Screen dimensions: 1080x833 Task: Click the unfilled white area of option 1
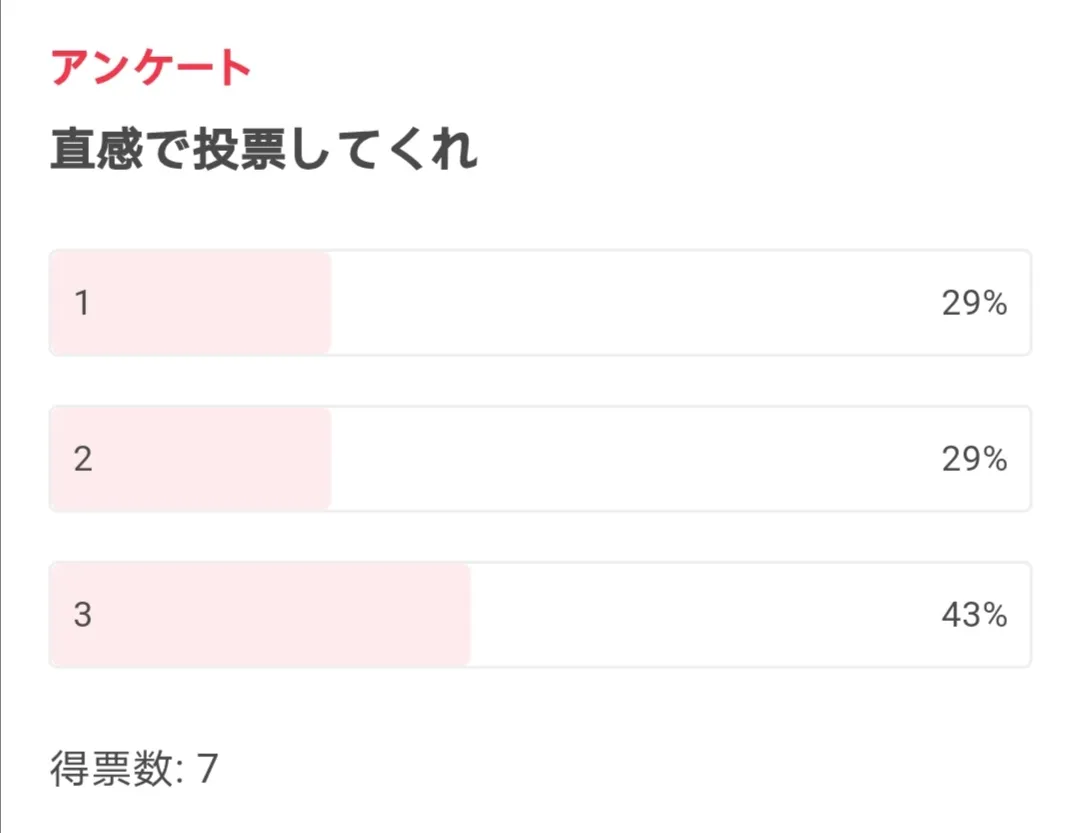pos(630,303)
